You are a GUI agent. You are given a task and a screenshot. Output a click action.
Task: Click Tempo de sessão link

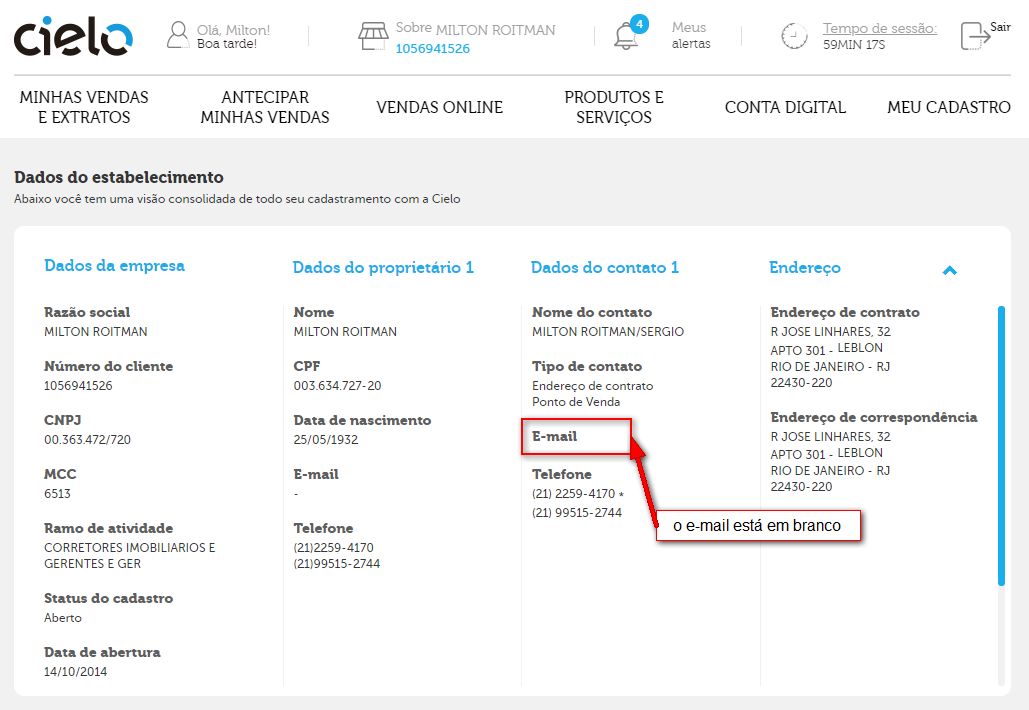pyautogui.click(x=880, y=28)
